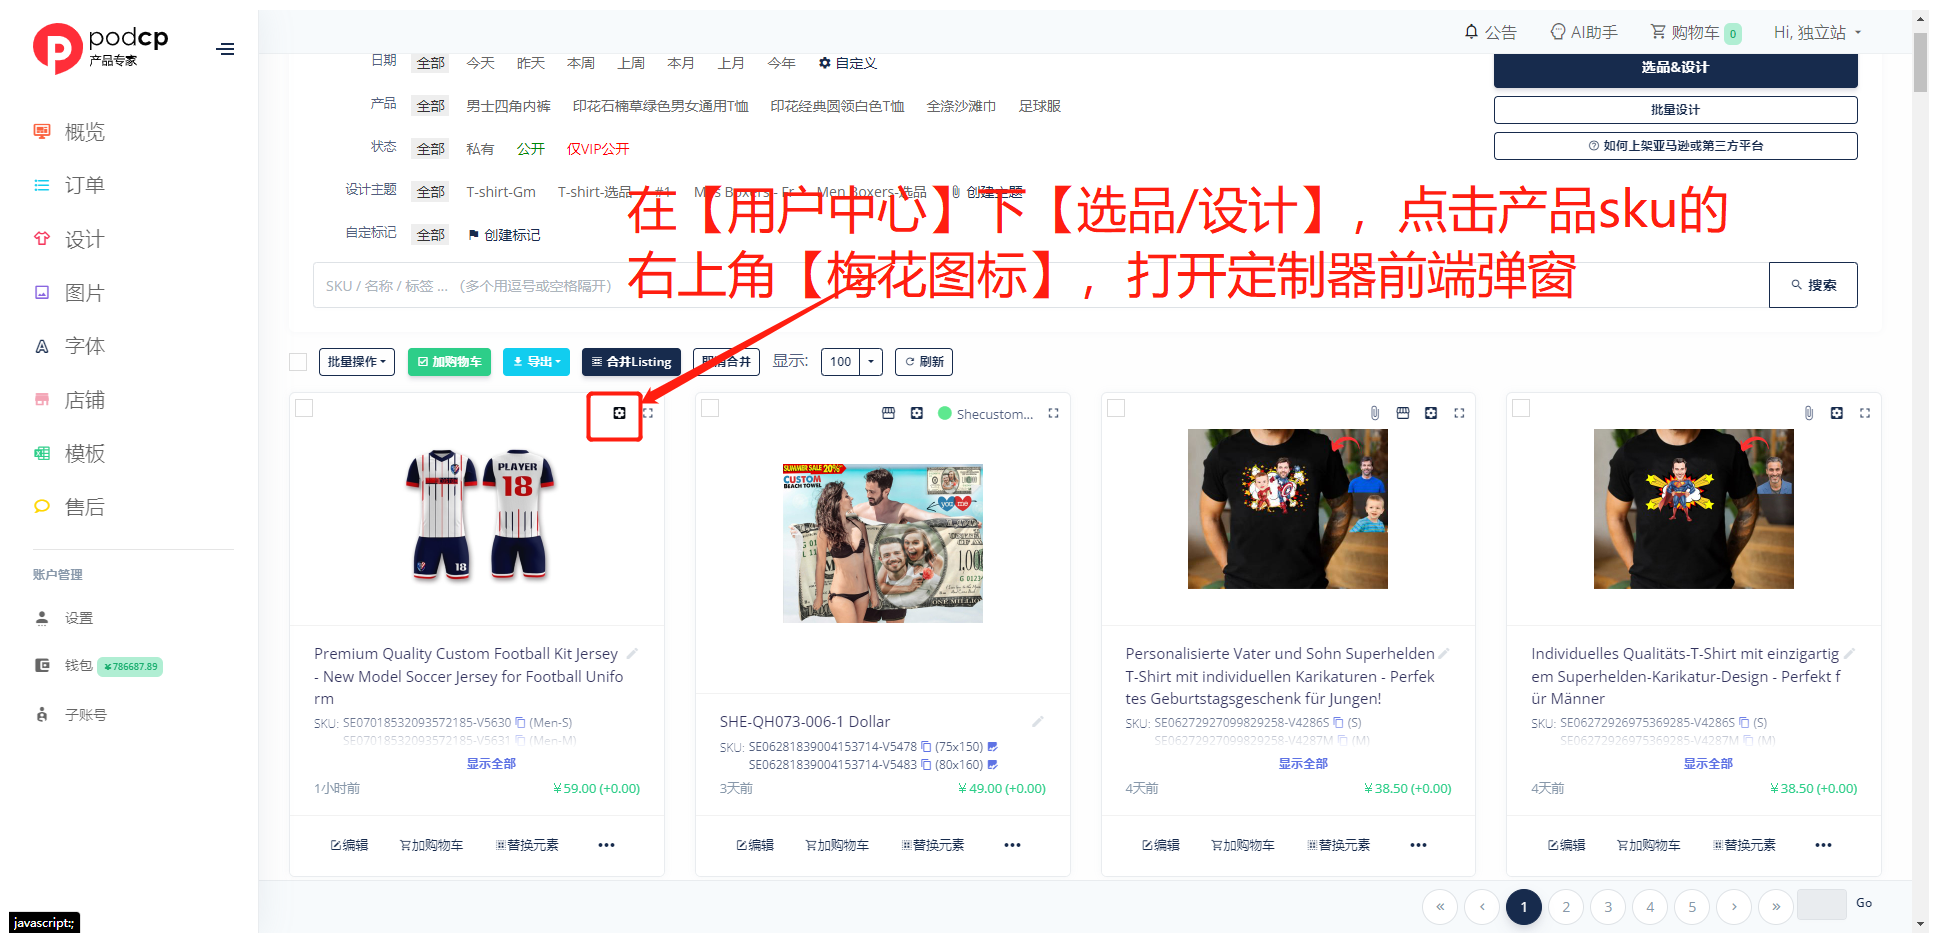The image size is (1939, 942).
Task: Go to page 2 in pagination
Action: point(1566,907)
